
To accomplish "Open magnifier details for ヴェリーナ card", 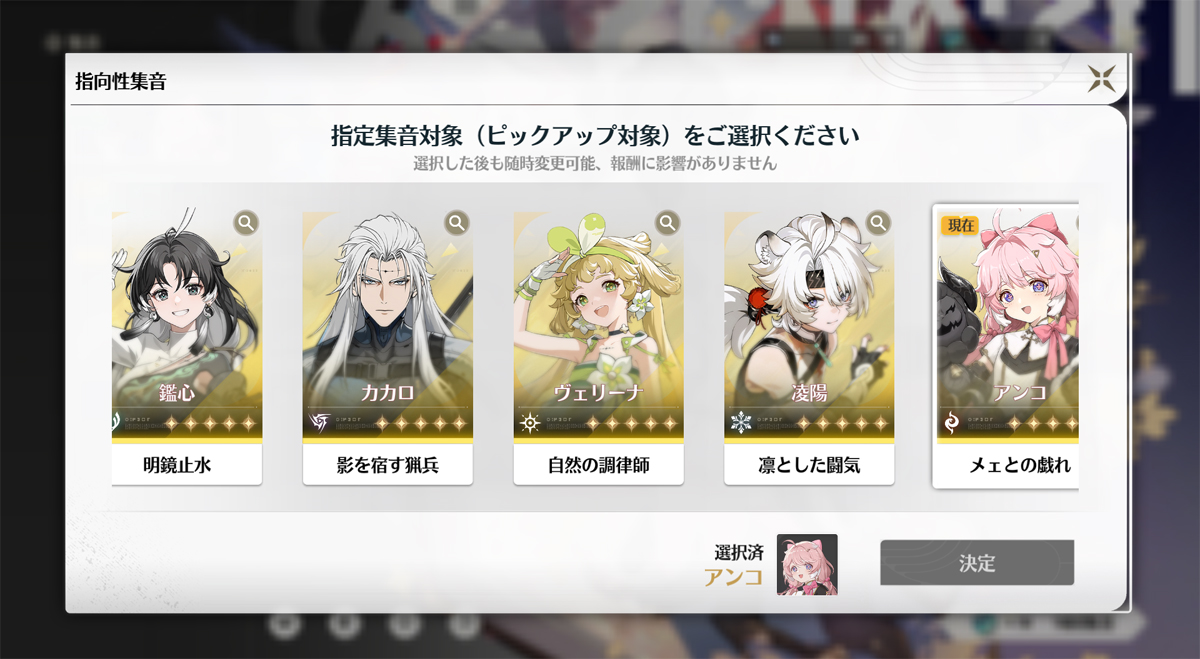I will 668,222.
